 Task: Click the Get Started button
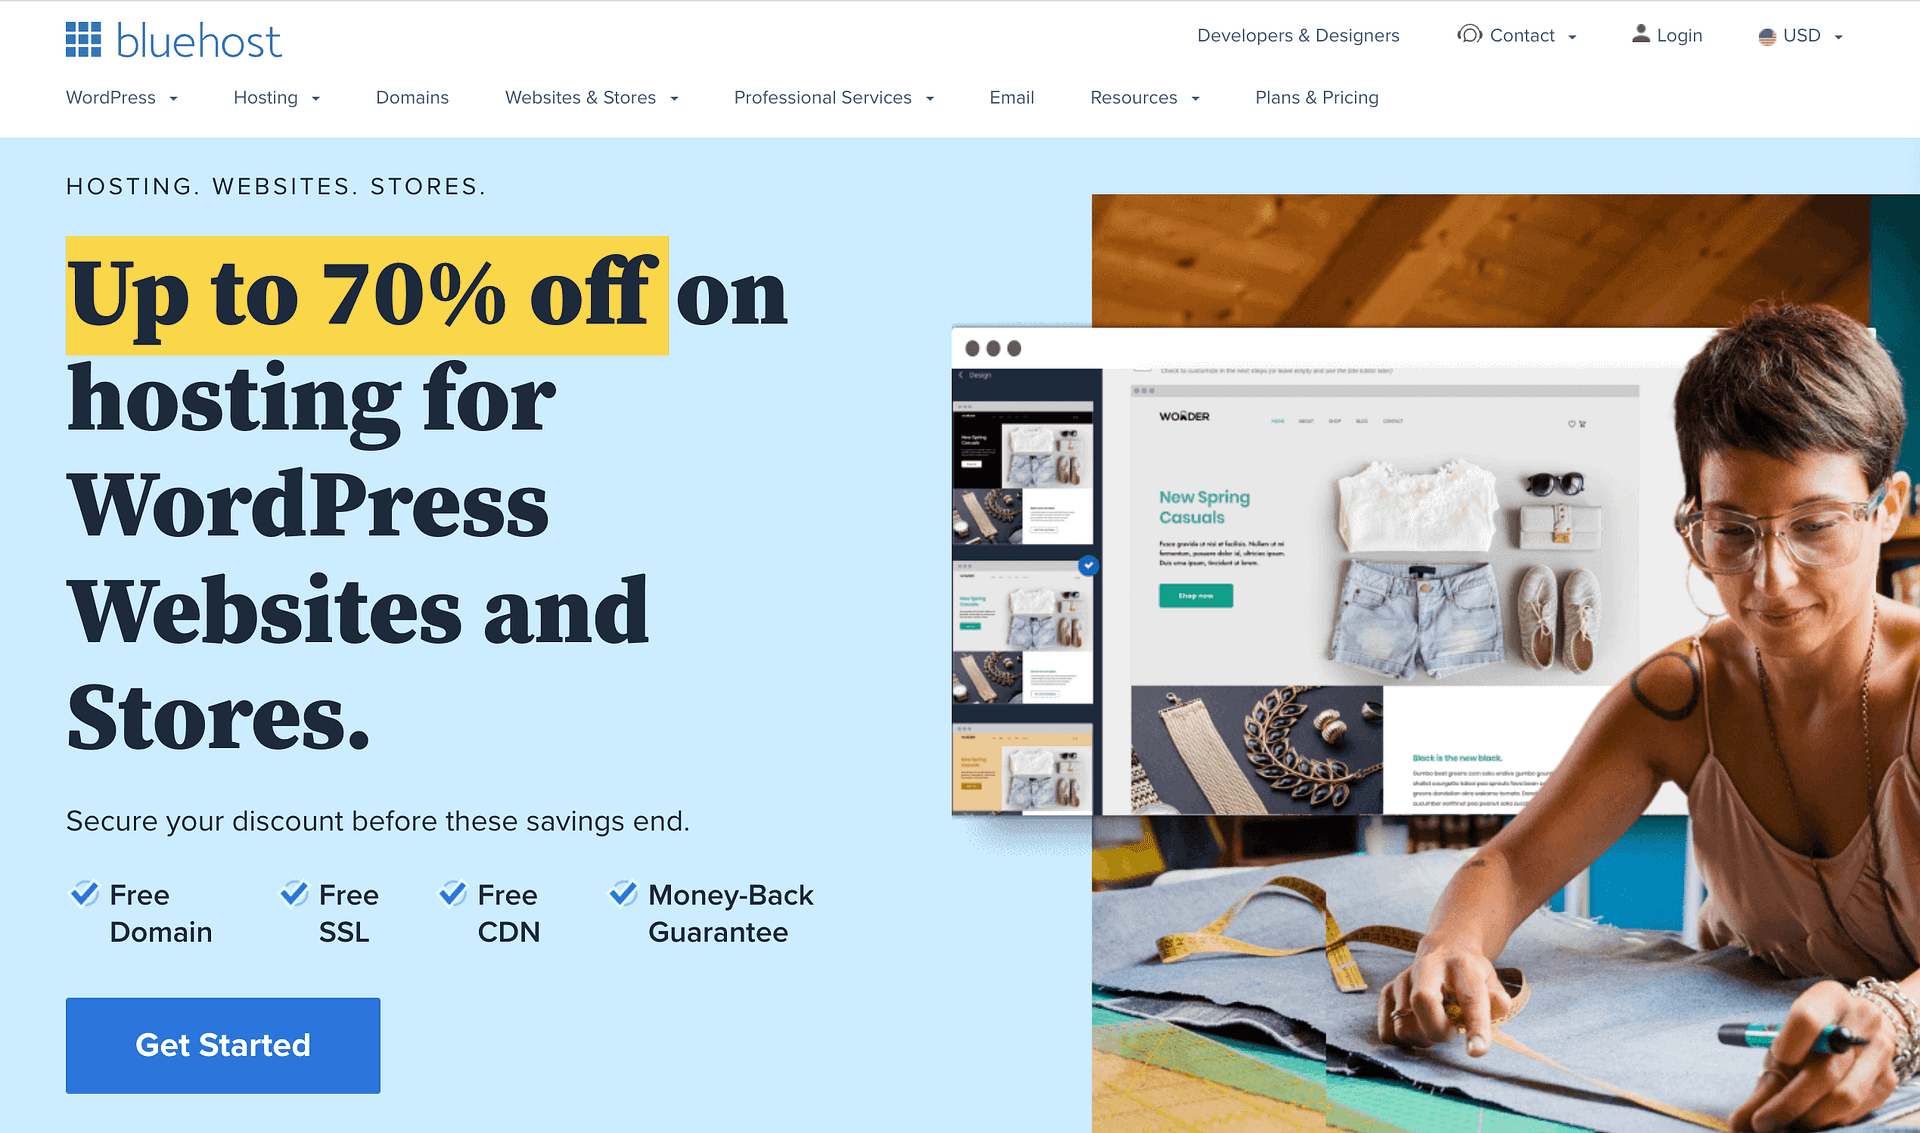click(224, 1044)
